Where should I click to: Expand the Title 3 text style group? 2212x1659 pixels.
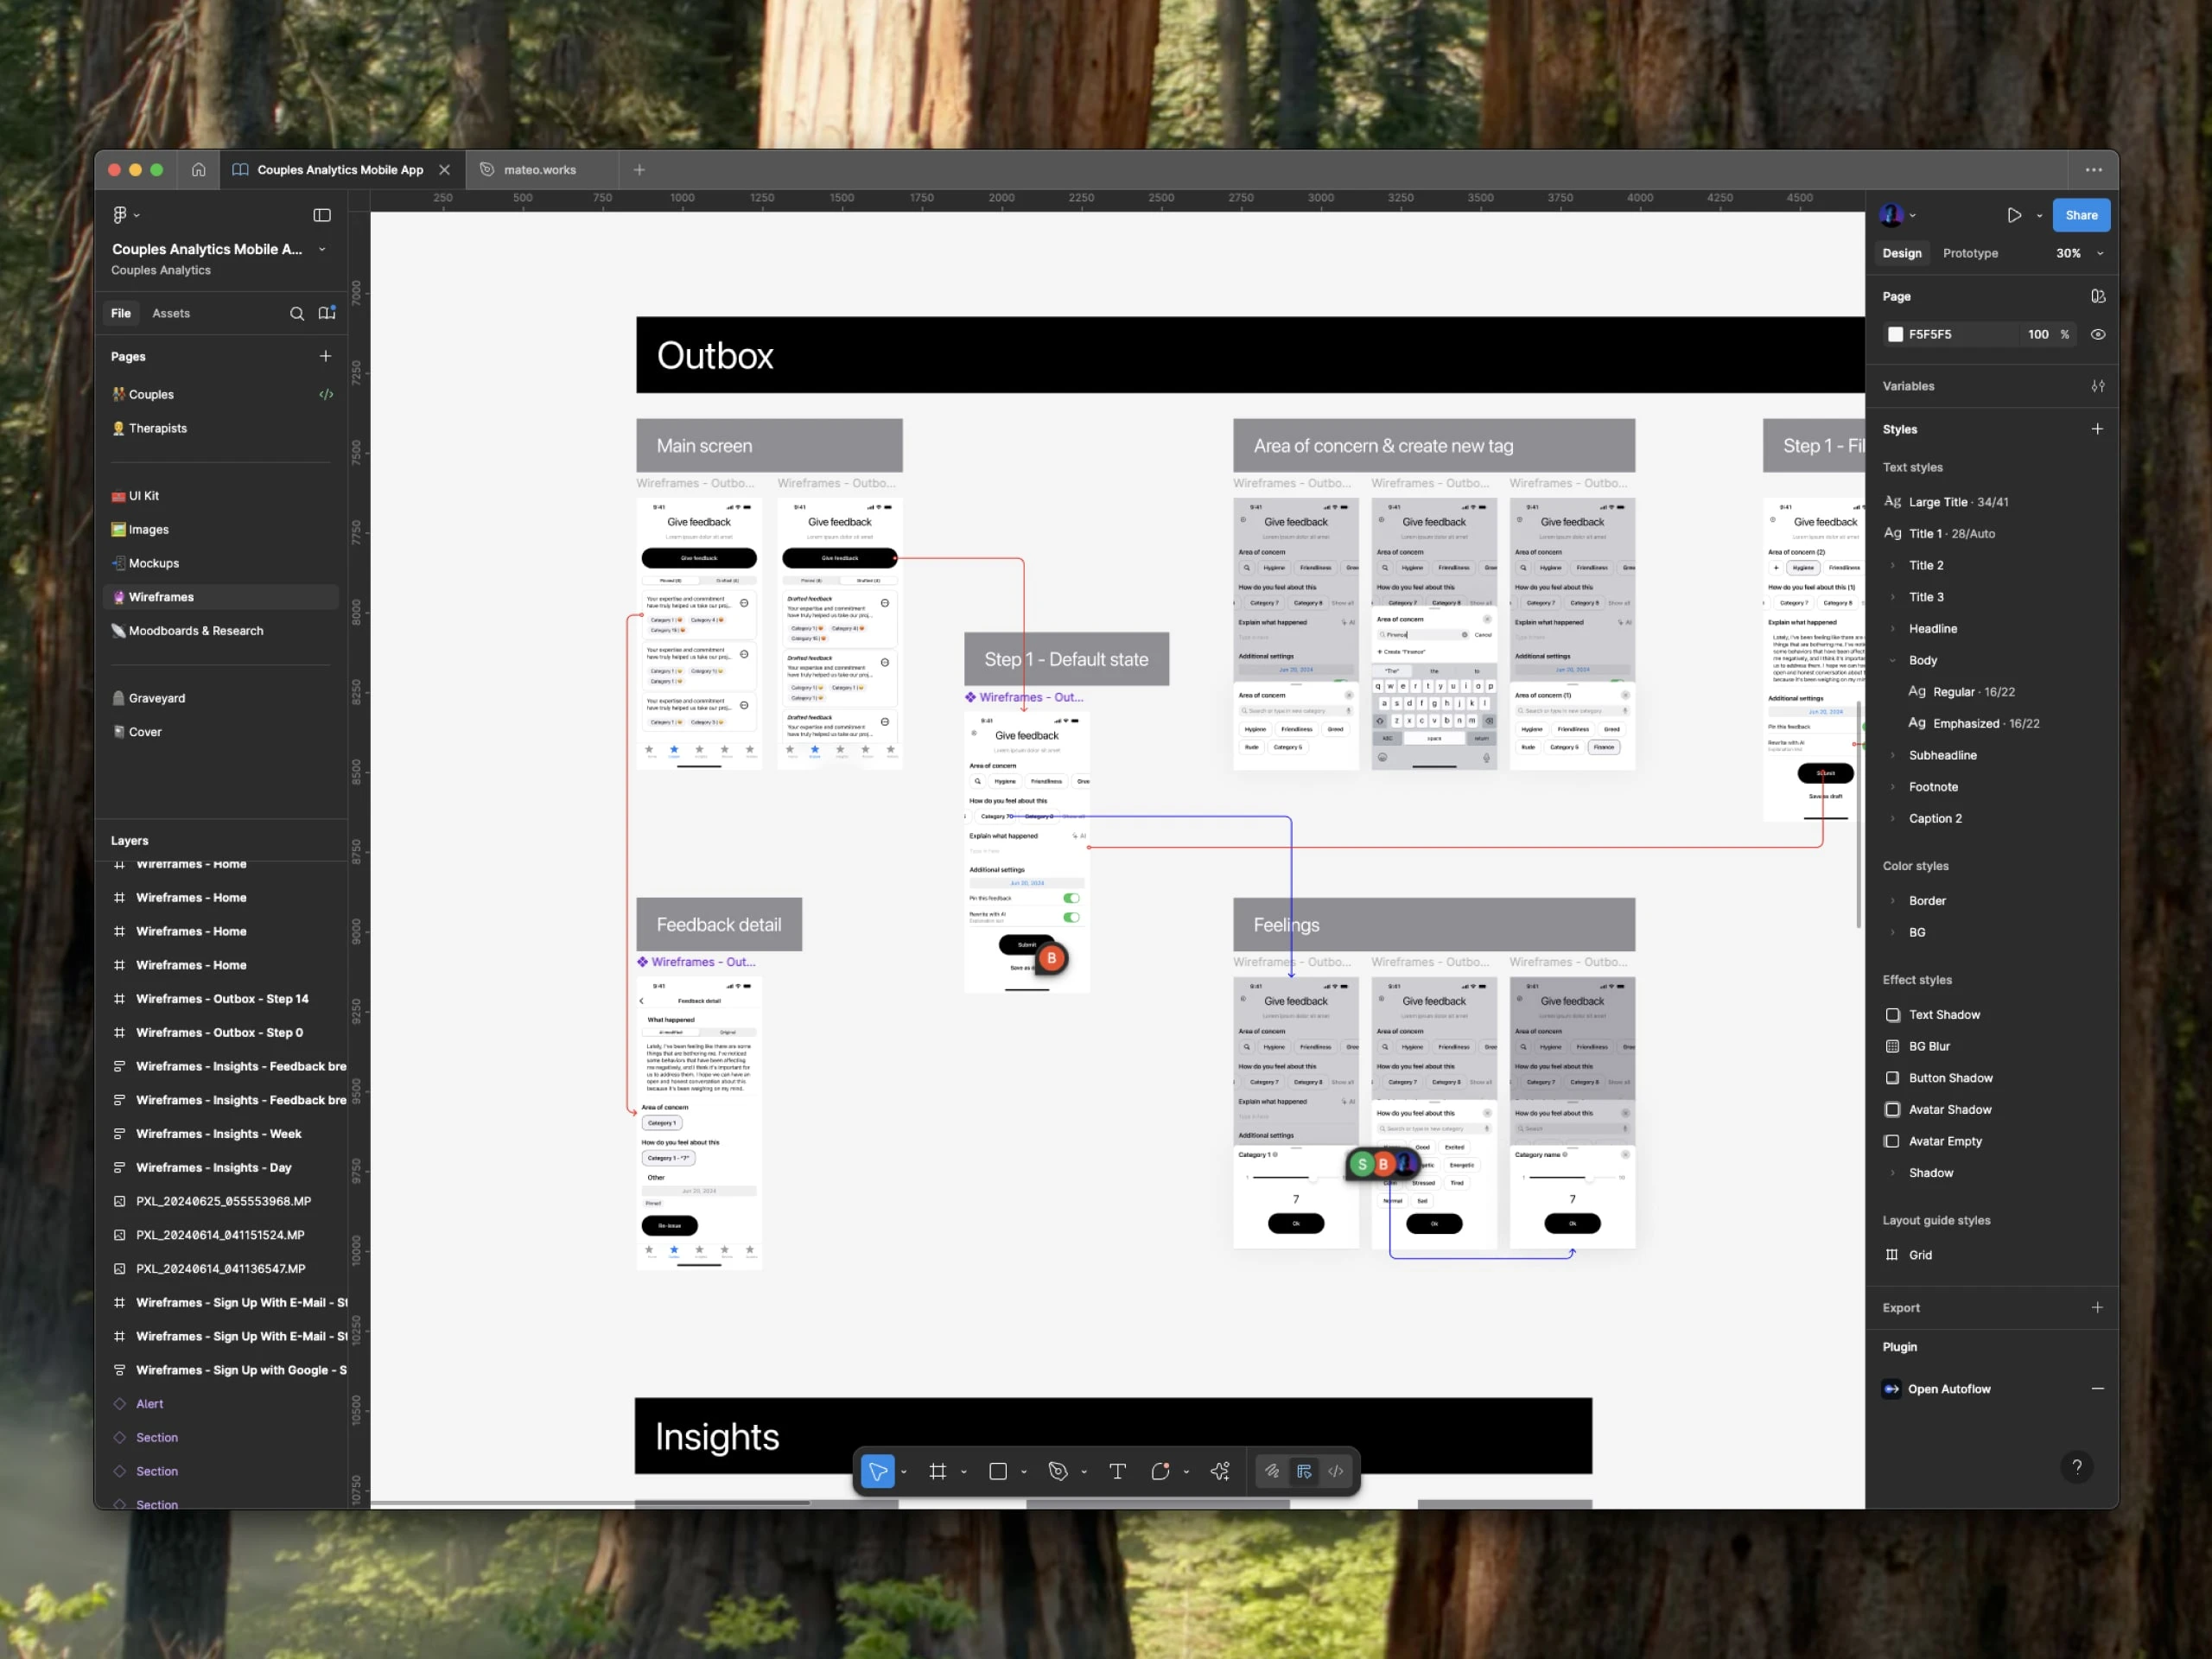click(x=1892, y=597)
